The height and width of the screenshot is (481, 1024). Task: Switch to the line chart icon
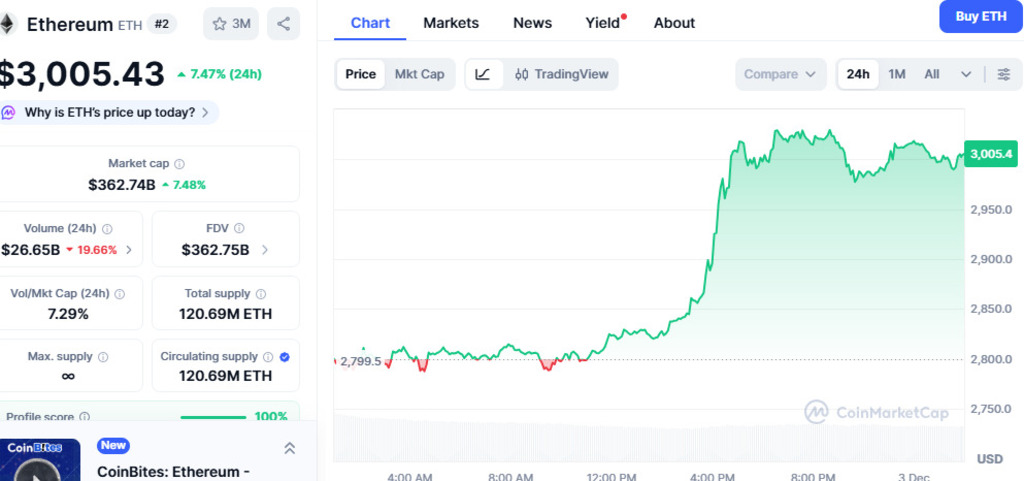point(483,74)
